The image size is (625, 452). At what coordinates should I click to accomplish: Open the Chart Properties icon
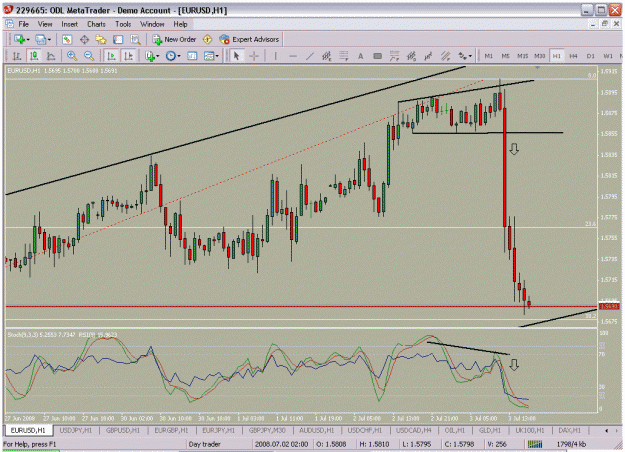click(192, 56)
